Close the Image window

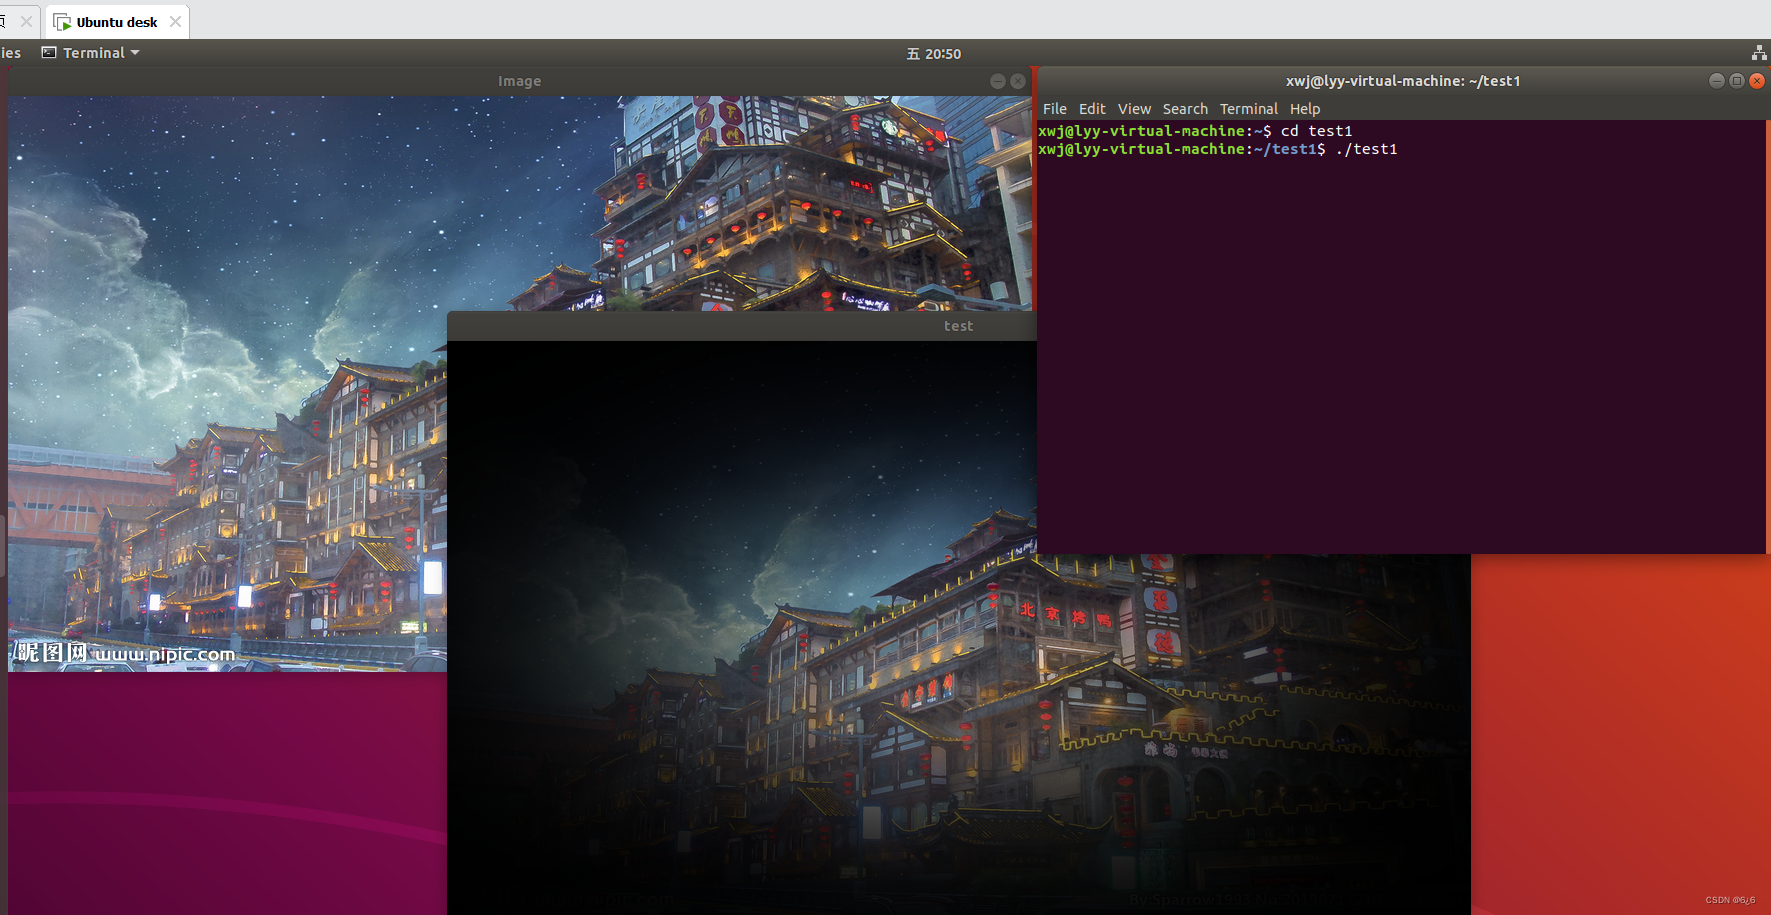click(1018, 81)
